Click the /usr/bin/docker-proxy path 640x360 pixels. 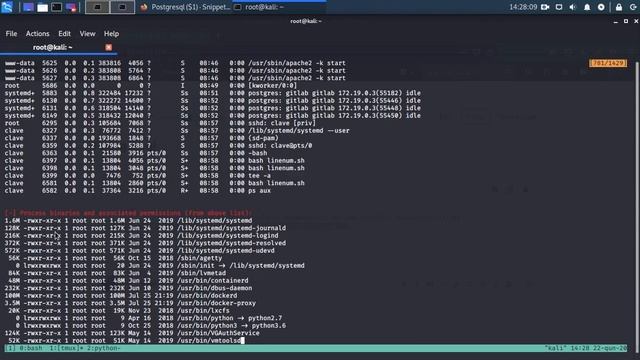[x=216, y=303]
